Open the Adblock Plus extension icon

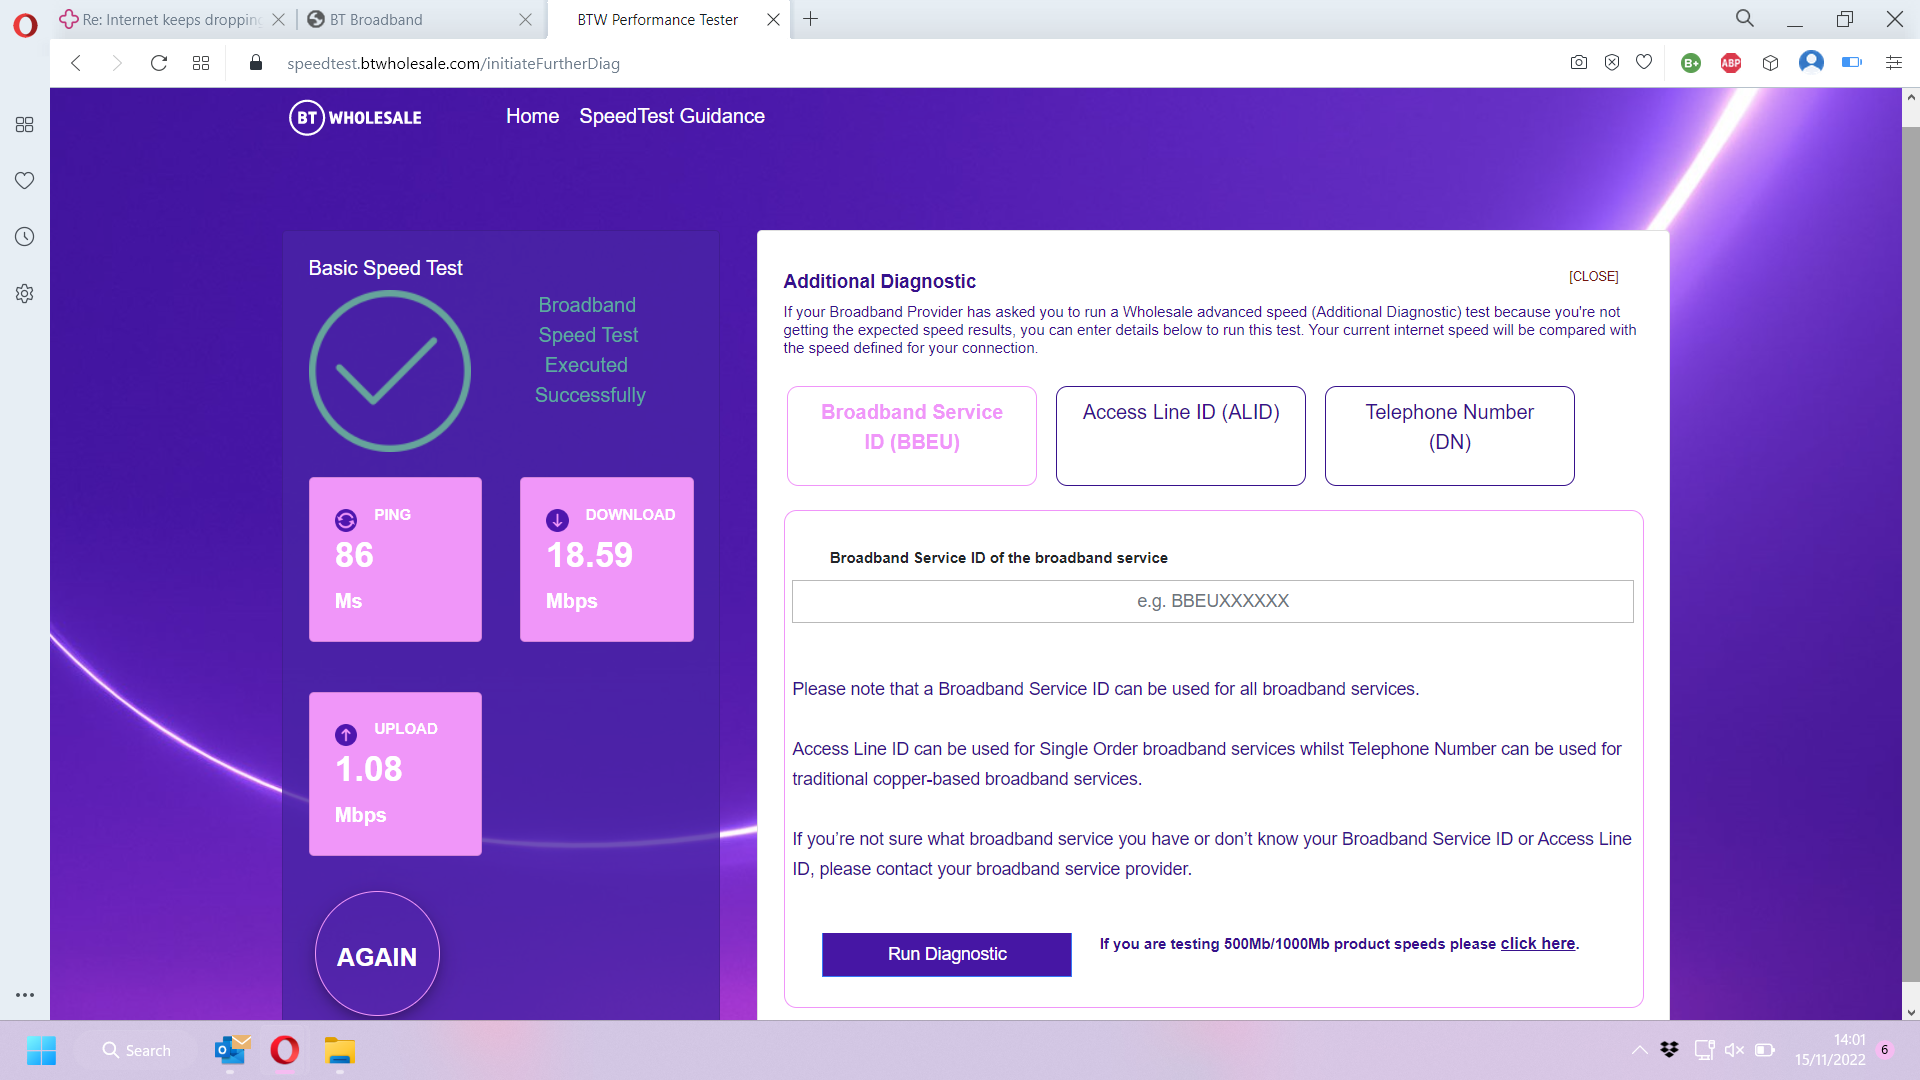click(1731, 63)
